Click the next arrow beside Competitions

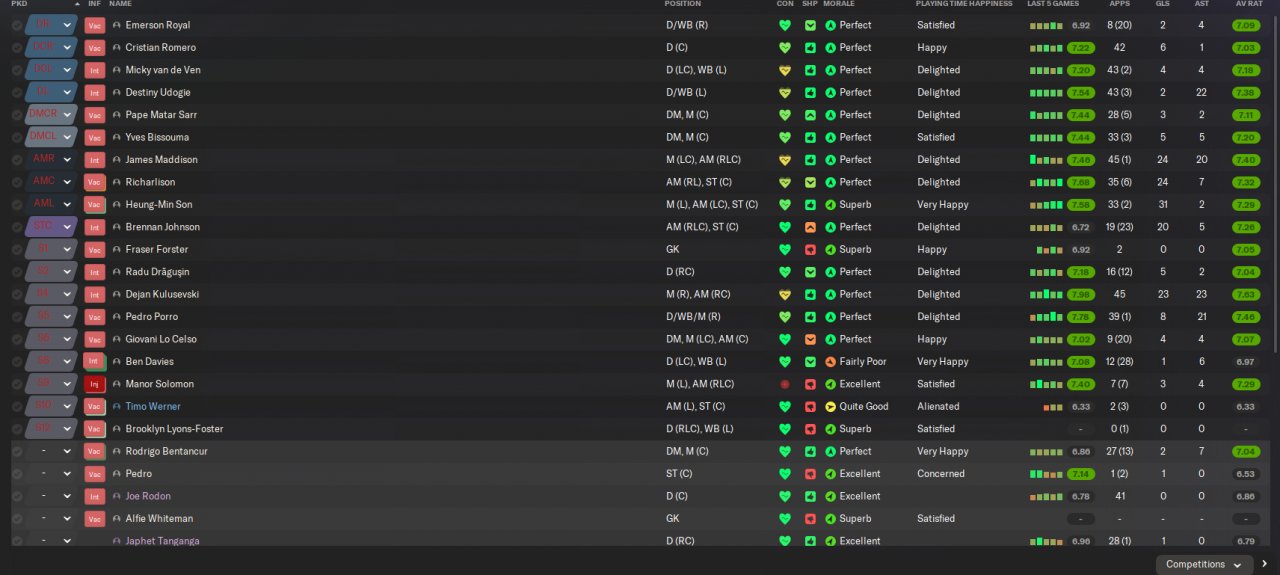[1264, 564]
